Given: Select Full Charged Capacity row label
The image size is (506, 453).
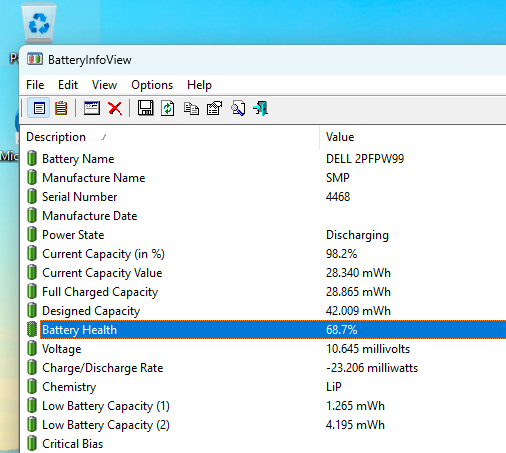Looking at the screenshot, I should coord(100,292).
